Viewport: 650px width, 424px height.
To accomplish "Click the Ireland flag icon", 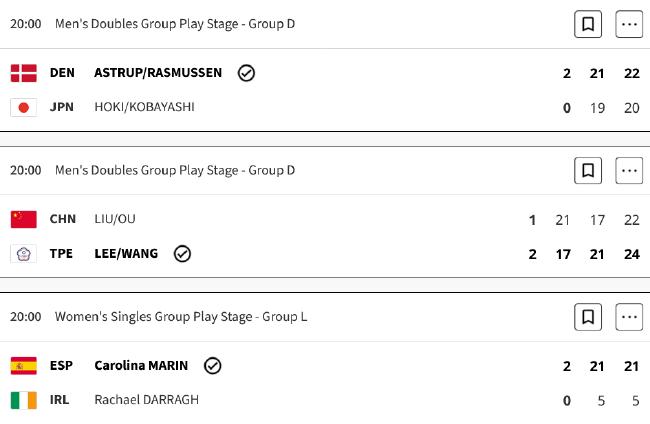I will [x=24, y=400].
